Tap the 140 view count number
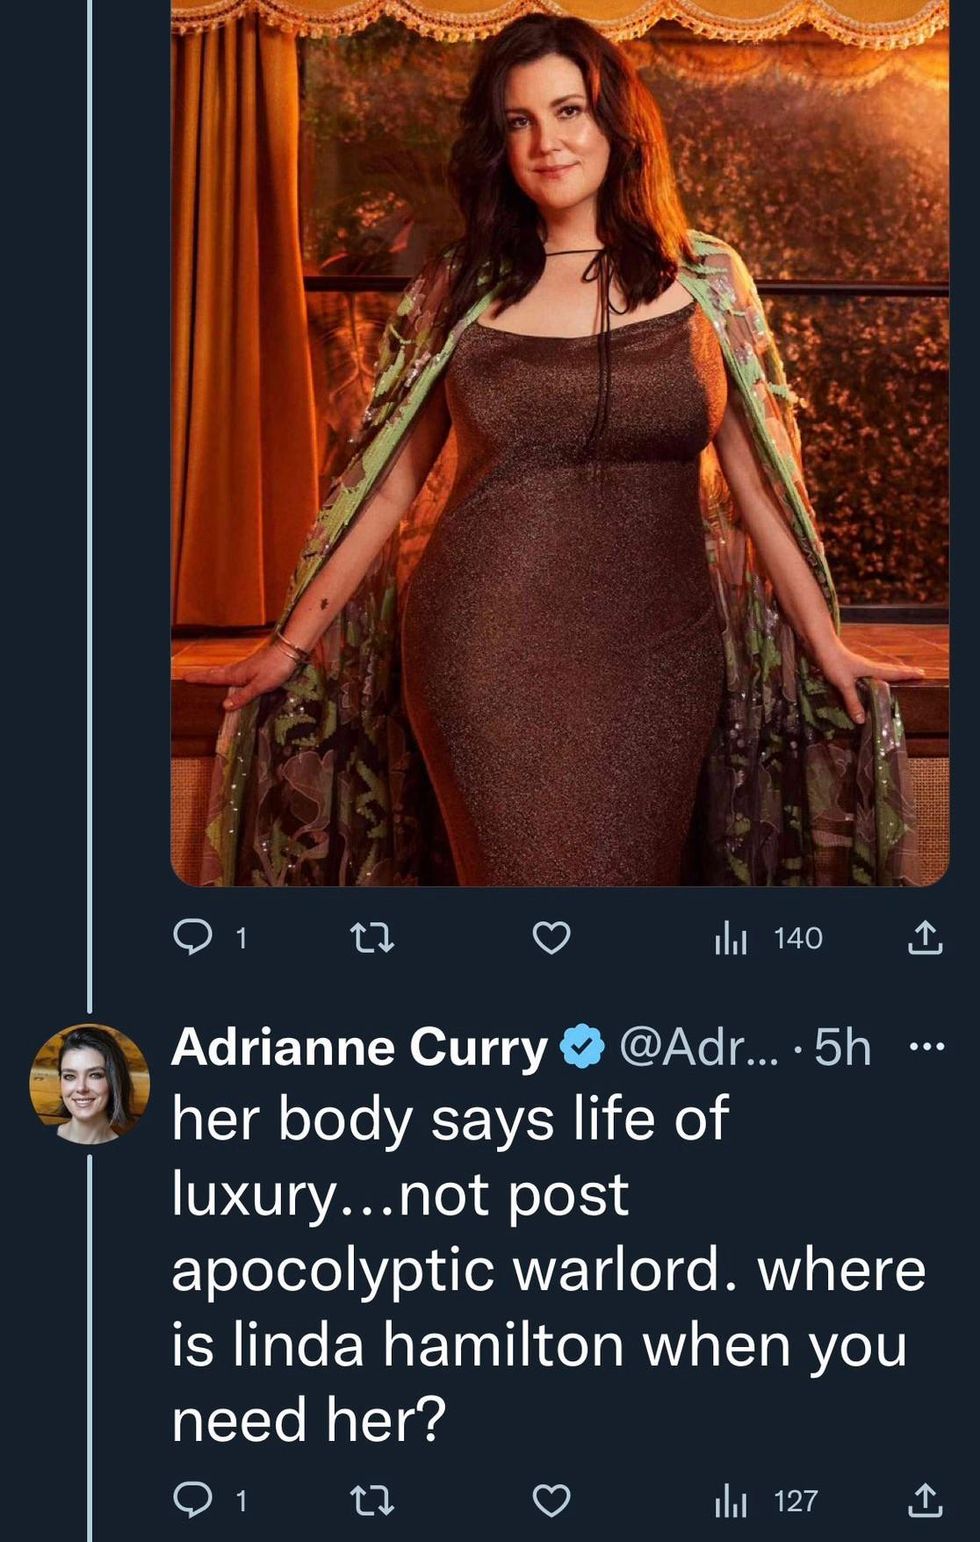This screenshot has width=980, height=1542. click(798, 938)
